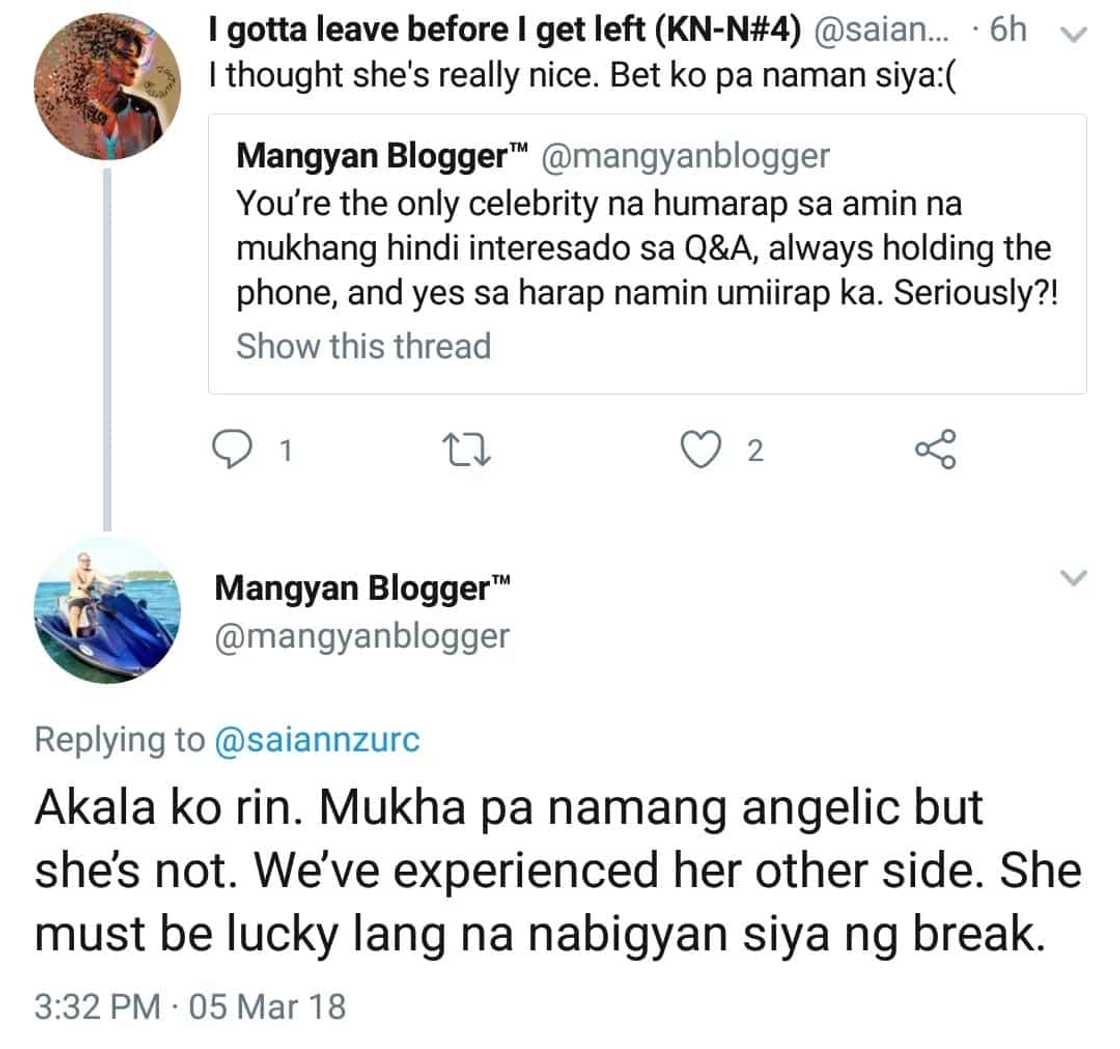This screenshot has width=1120, height=1049.
Task: Click "Show this thread" link
Action: [363, 346]
